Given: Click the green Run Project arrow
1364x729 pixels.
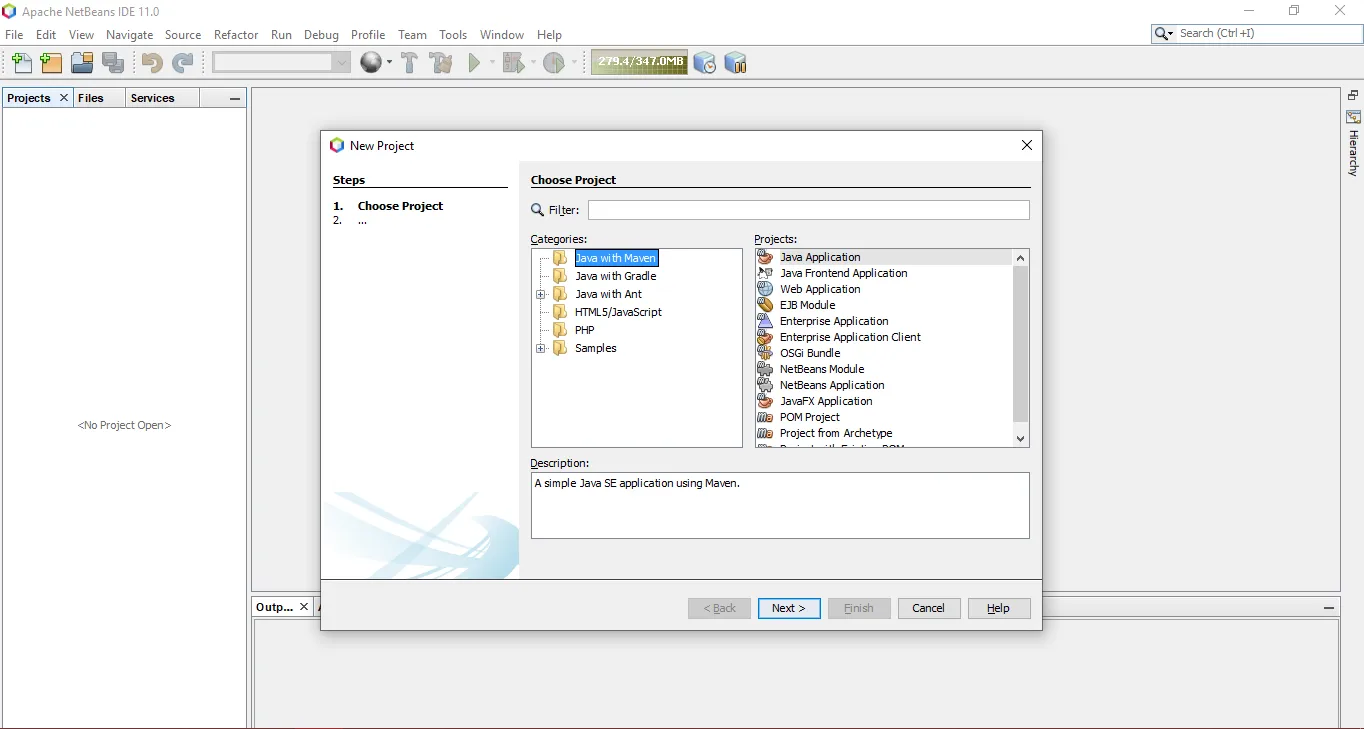Looking at the screenshot, I should pos(475,63).
